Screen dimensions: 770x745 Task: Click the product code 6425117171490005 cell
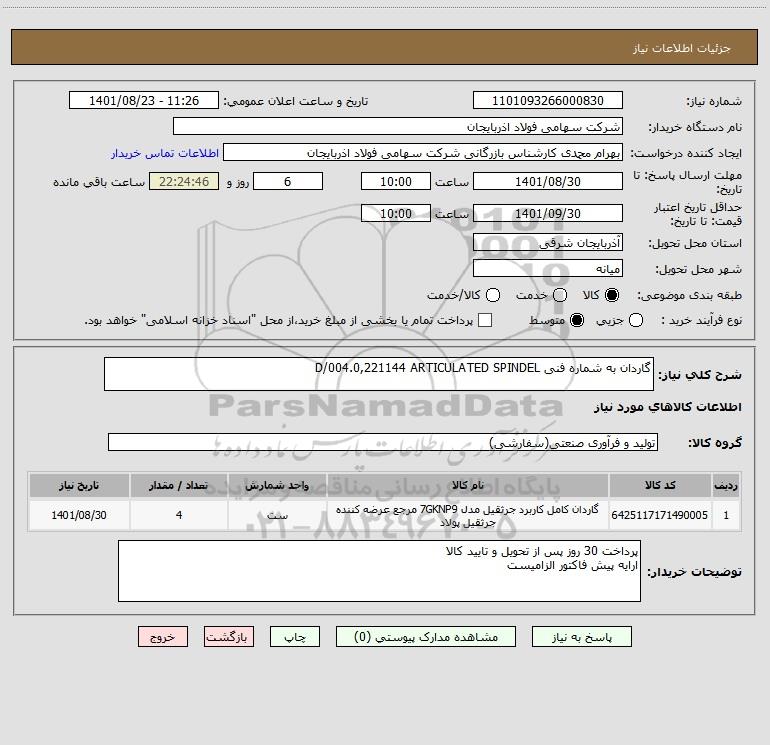(x=660, y=515)
